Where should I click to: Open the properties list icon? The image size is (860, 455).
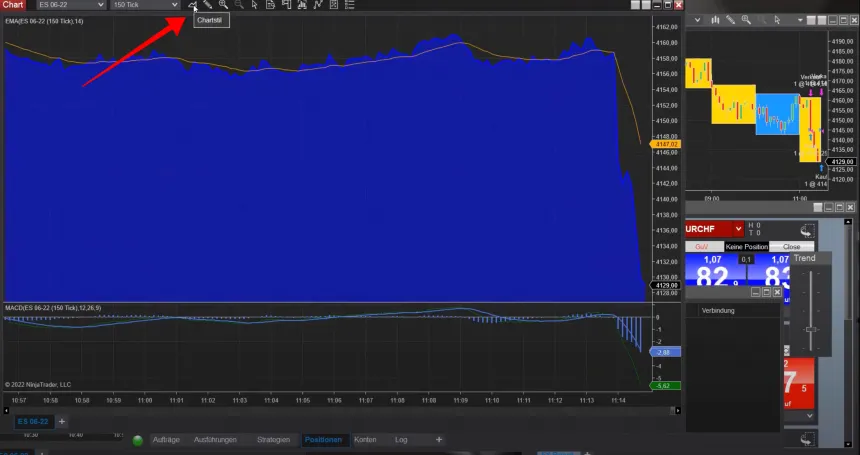coord(349,5)
